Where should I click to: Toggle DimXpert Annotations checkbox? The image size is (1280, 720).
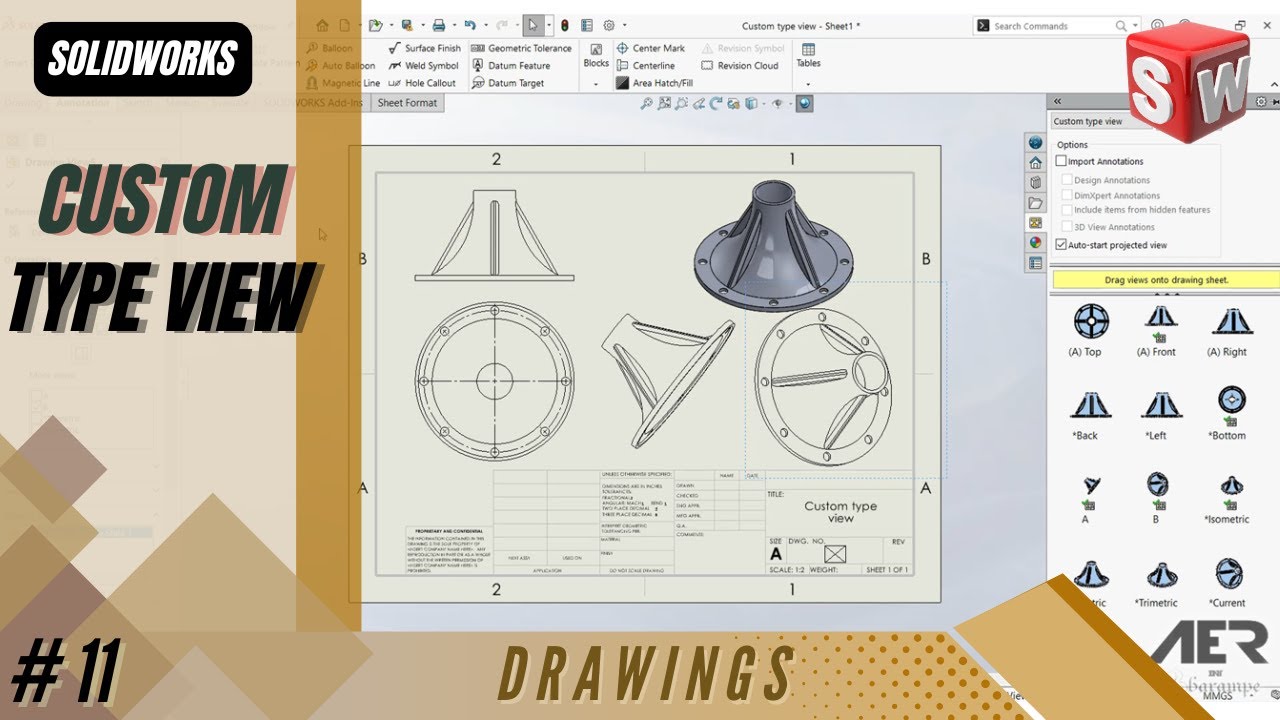[1067, 195]
